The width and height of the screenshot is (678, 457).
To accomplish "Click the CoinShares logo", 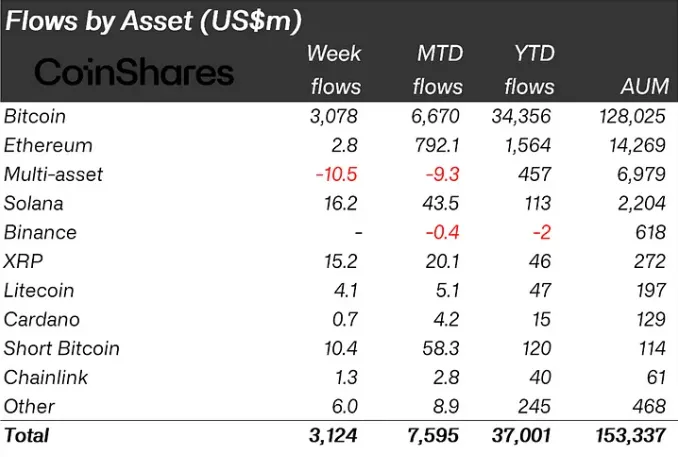I will [x=134, y=72].
